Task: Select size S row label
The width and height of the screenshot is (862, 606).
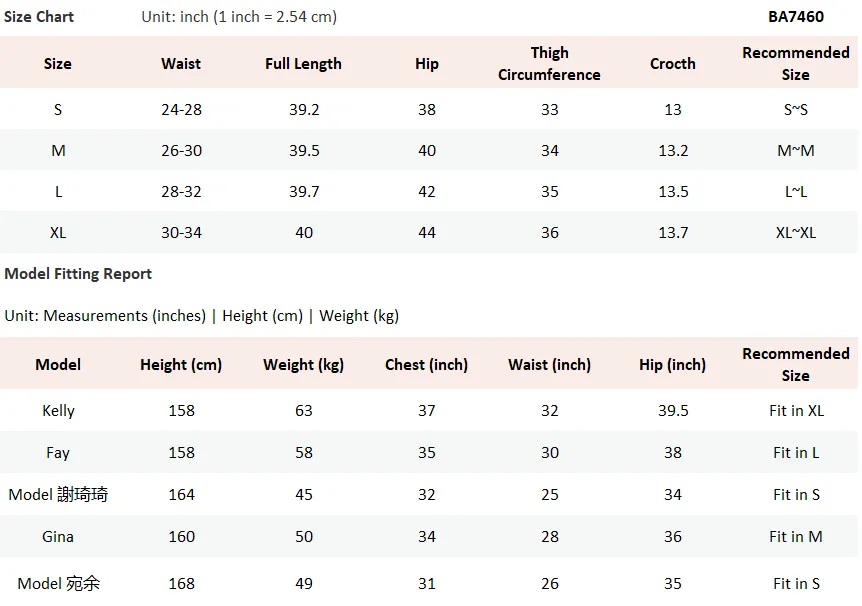Action: tap(58, 109)
